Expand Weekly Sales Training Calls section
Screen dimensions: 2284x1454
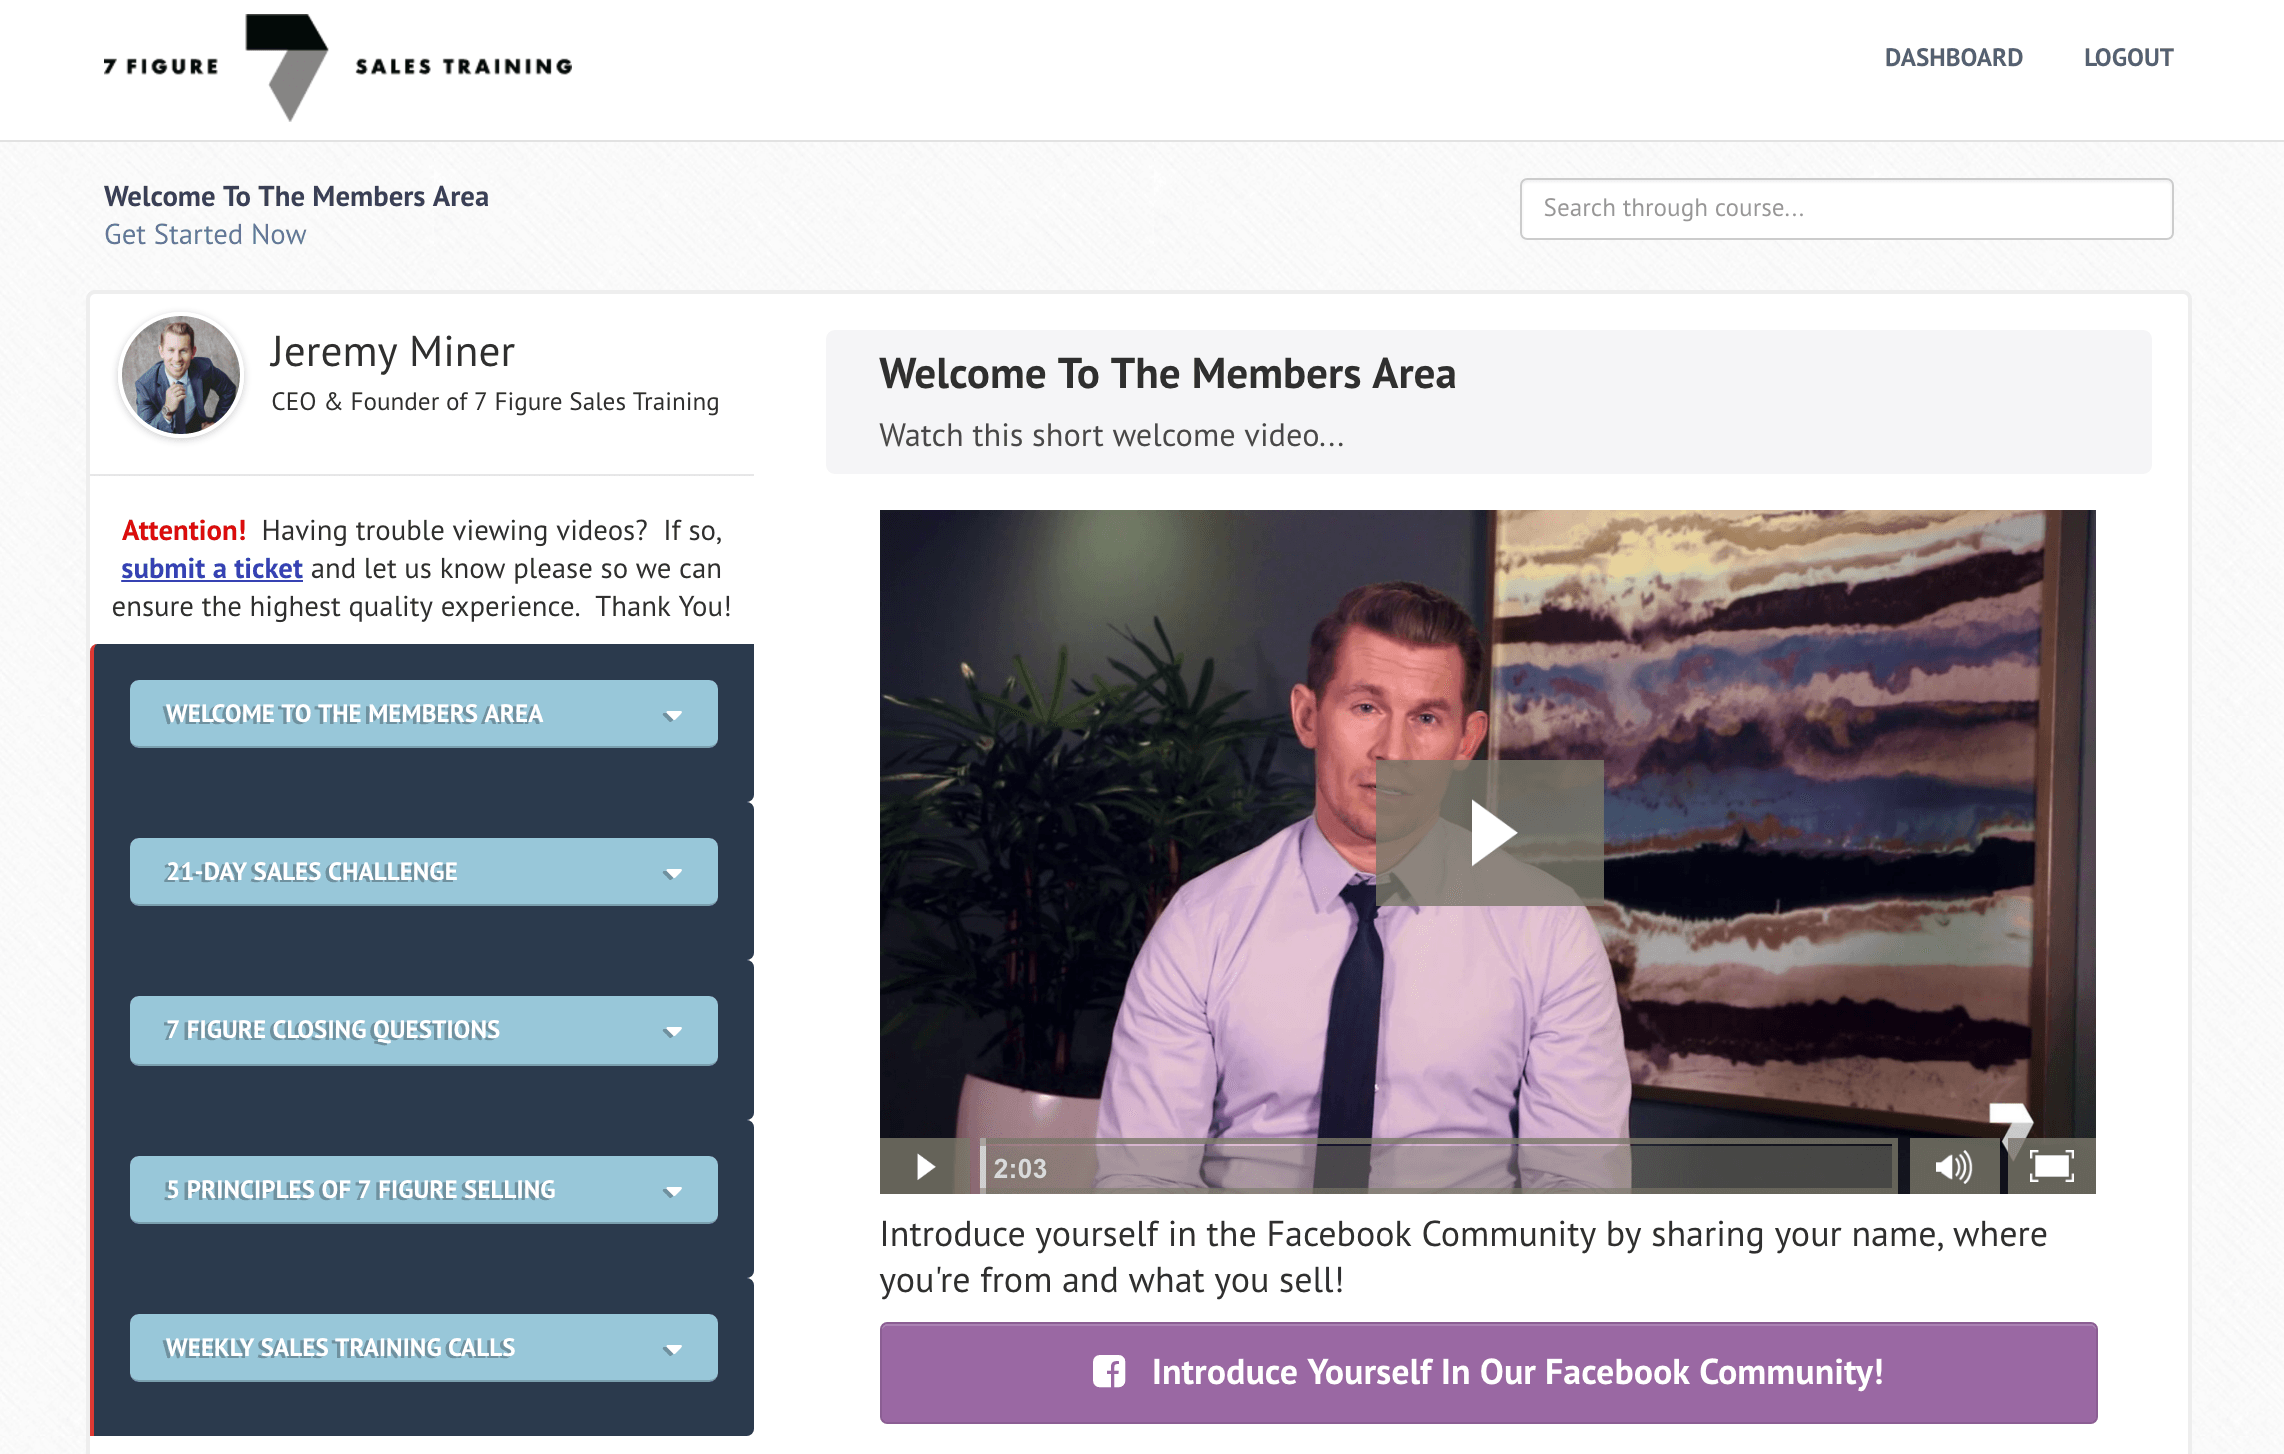424,1348
